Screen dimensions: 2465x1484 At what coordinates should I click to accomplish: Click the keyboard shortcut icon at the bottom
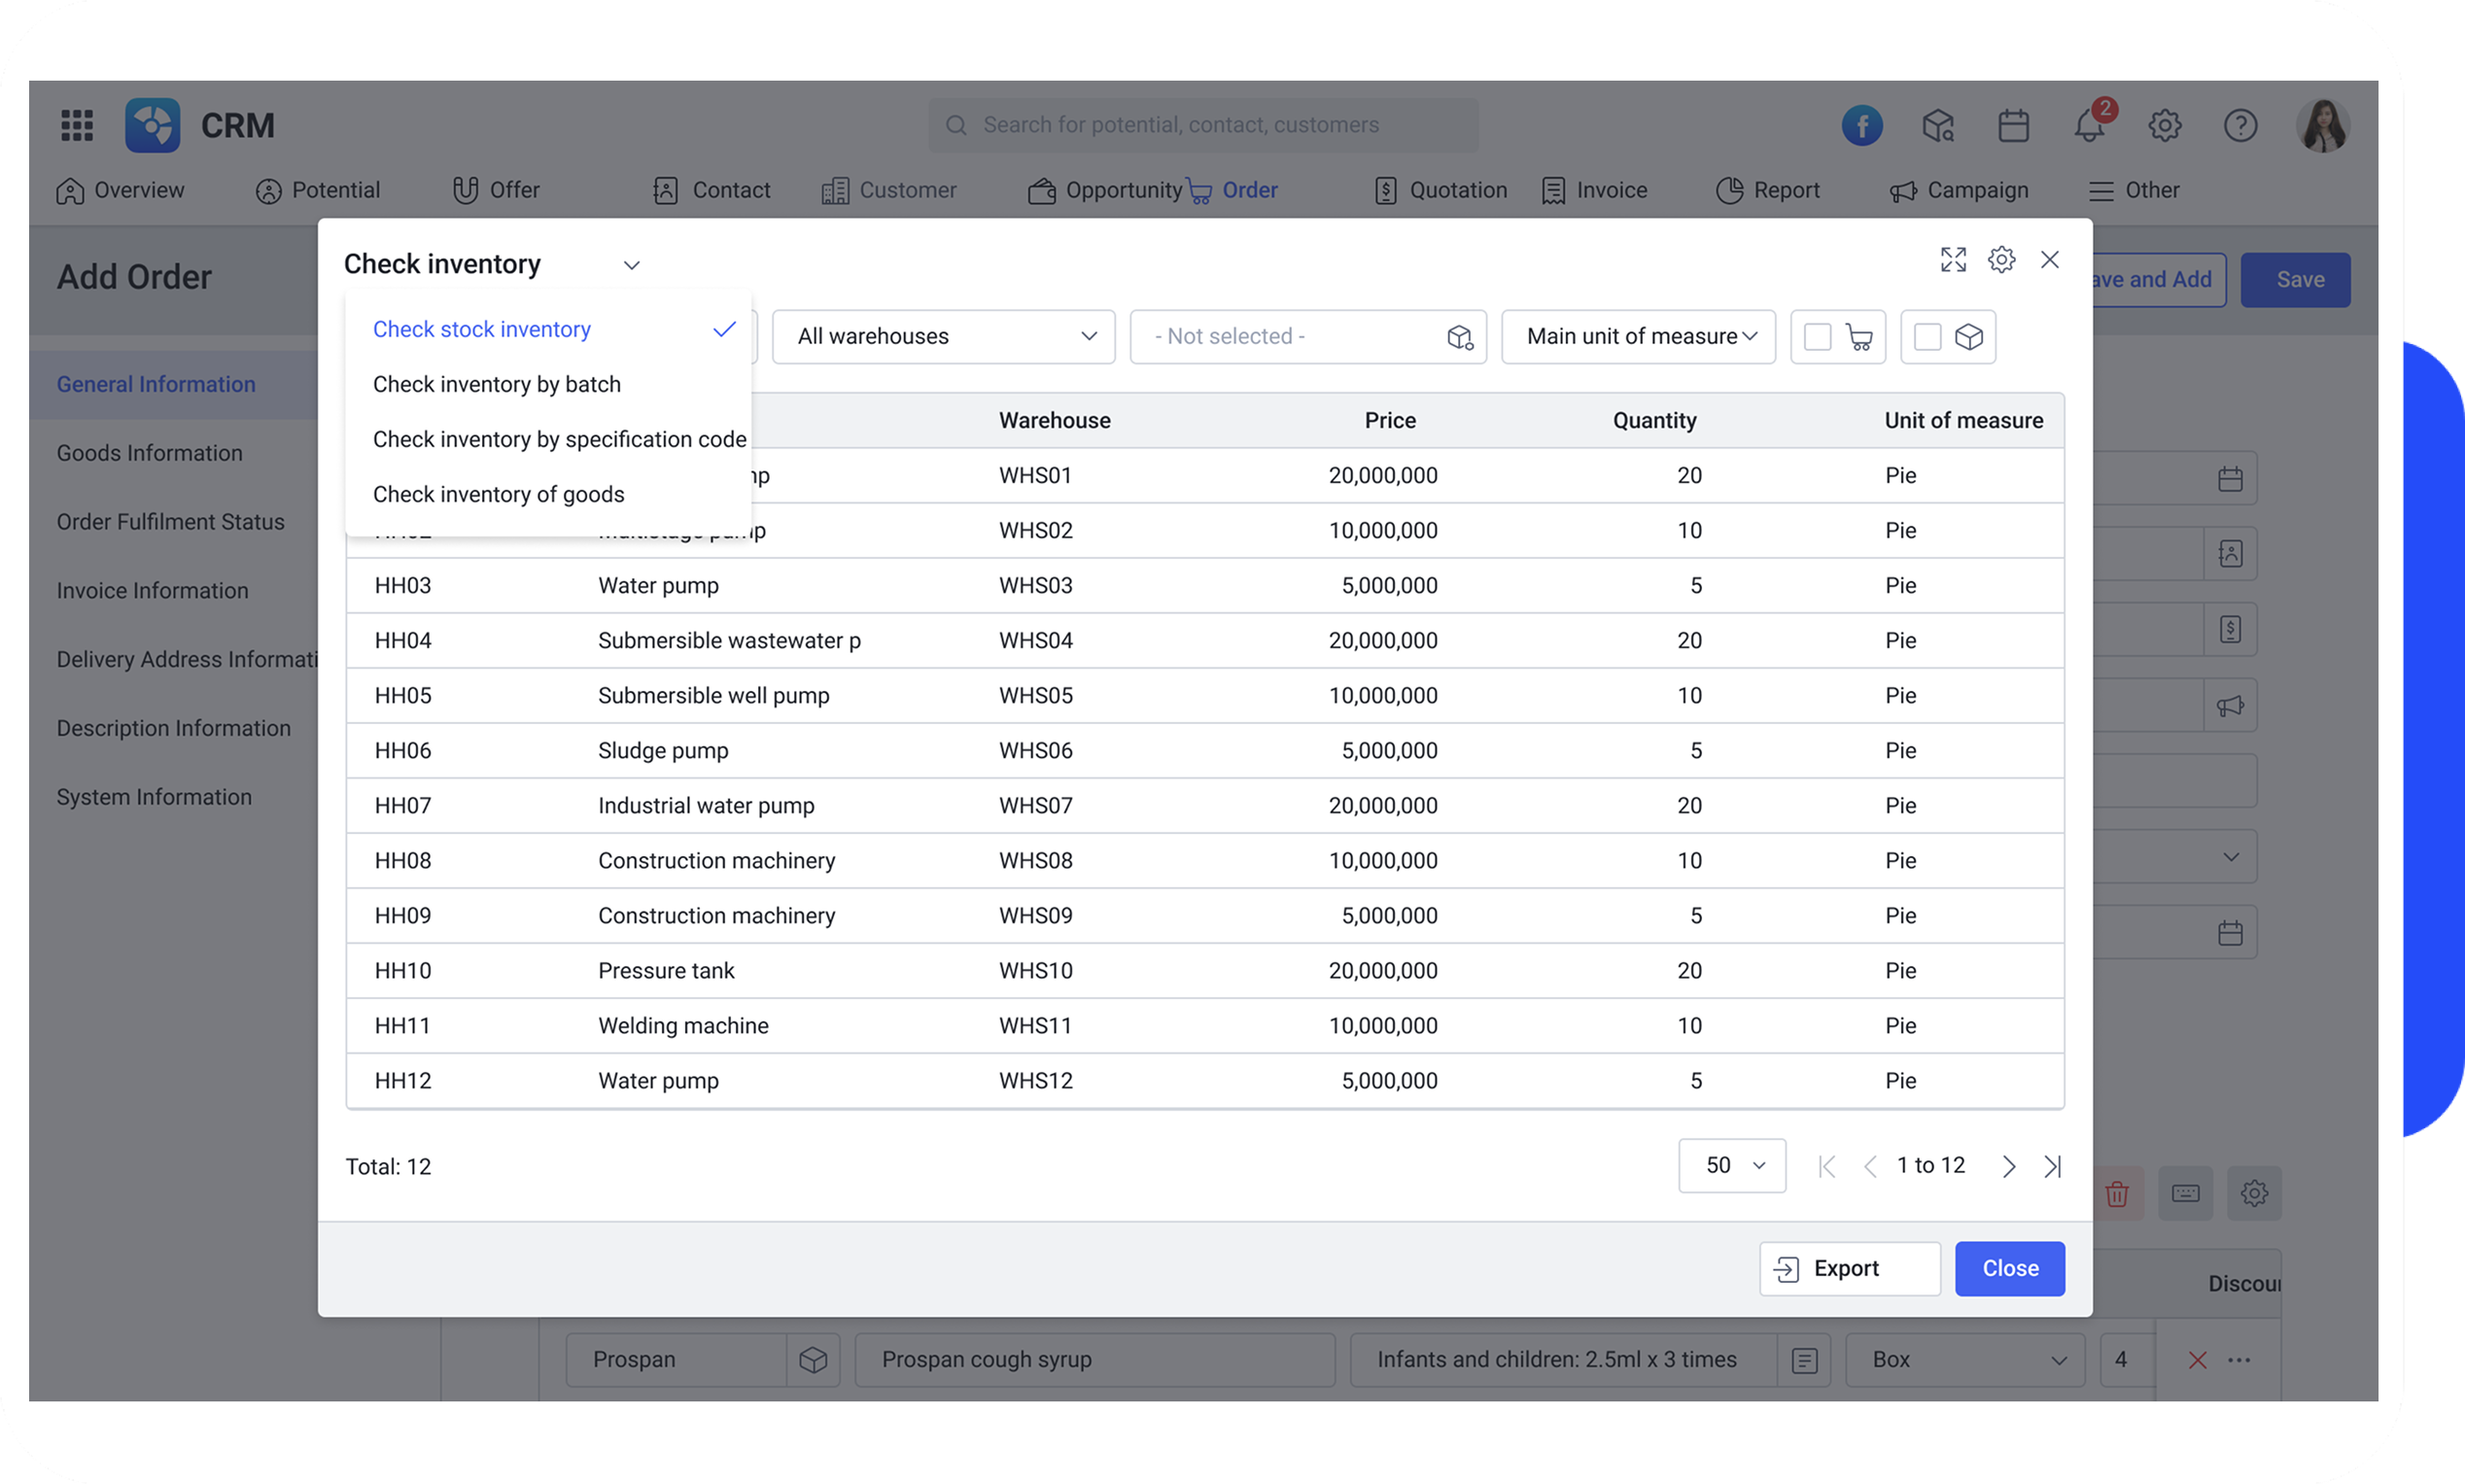point(2186,1193)
